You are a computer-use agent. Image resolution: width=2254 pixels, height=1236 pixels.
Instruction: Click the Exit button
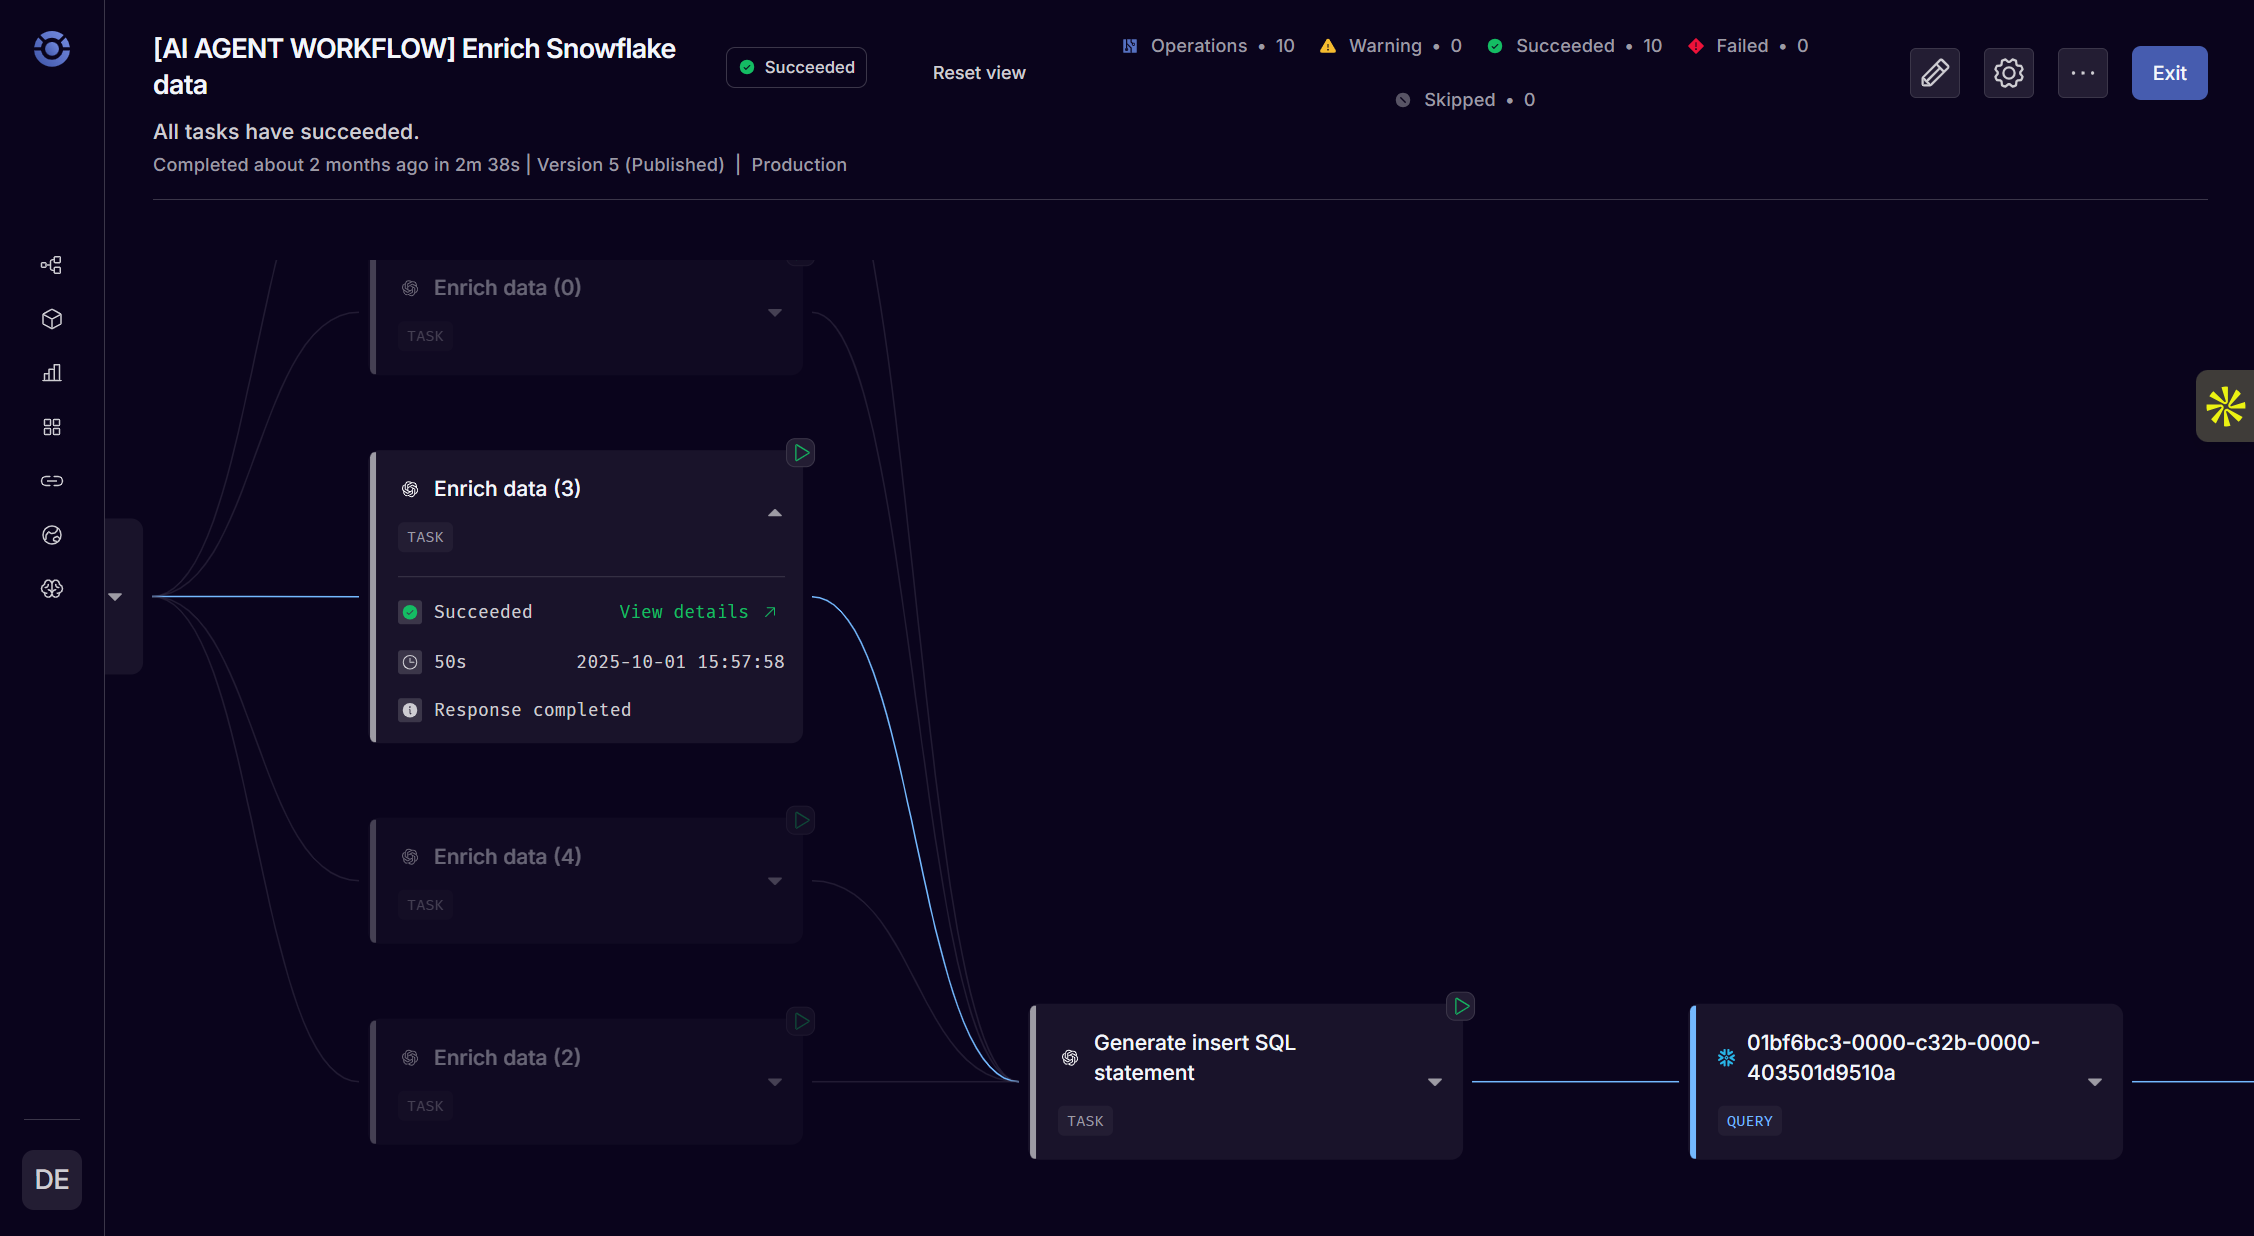[x=2169, y=73]
